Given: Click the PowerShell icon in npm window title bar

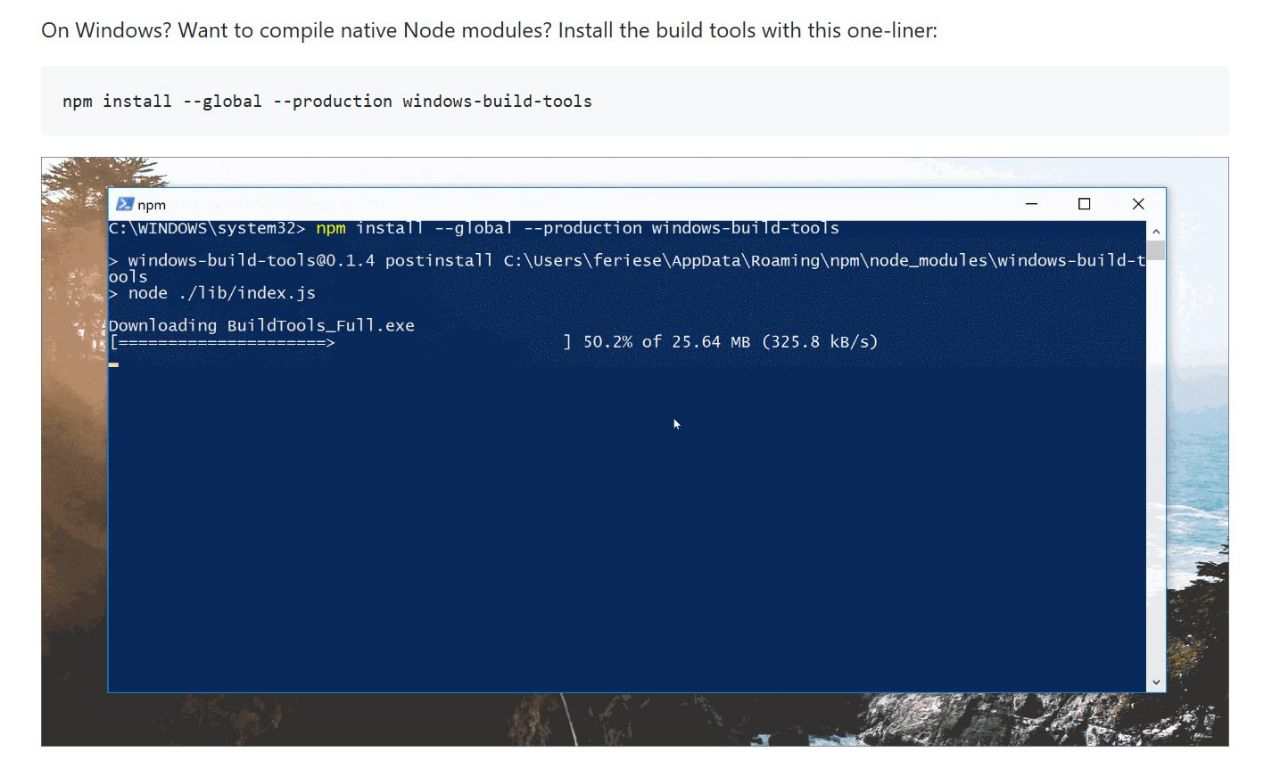Looking at the screenshot, I should [125, 204].
